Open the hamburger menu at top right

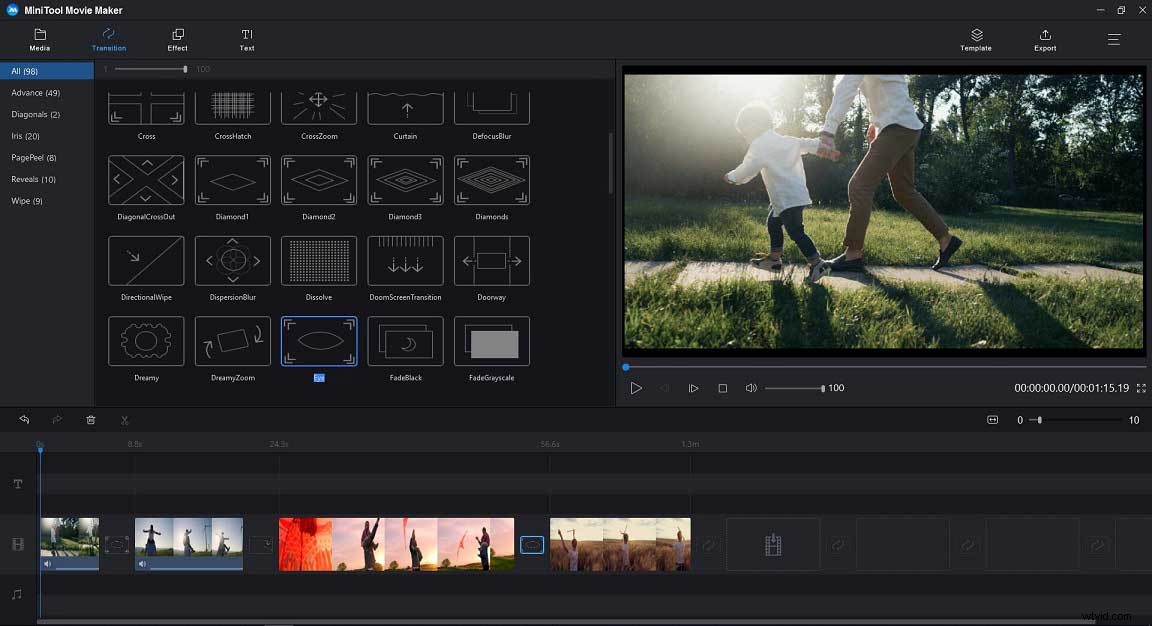[1113, 39]
